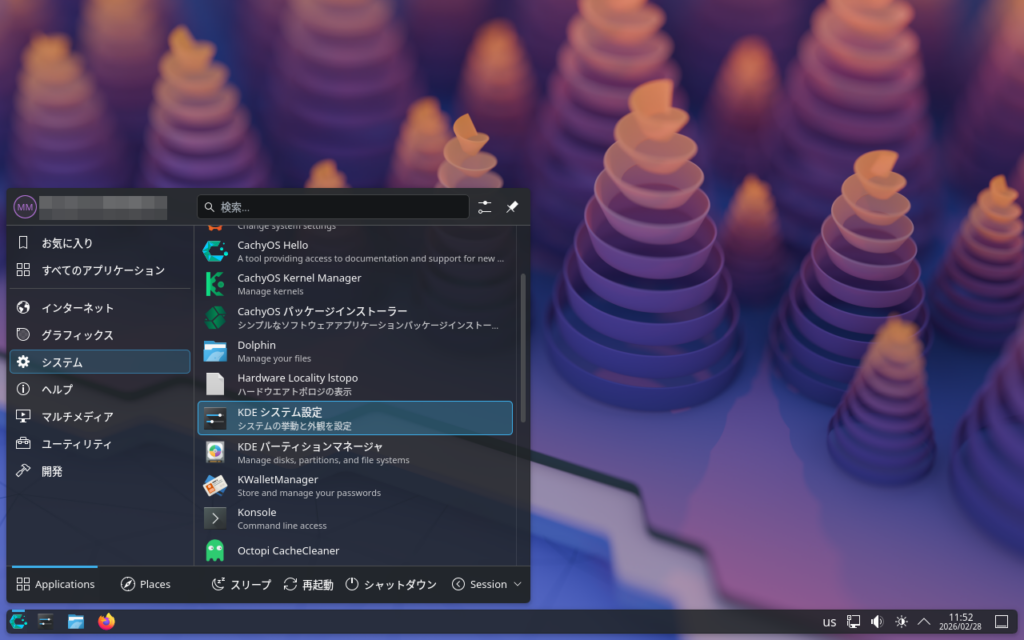Open CachyOS Kernel Manager
Image resolution: width=1024 pixels, height=640 pixels.
click(x=355, y=284)
